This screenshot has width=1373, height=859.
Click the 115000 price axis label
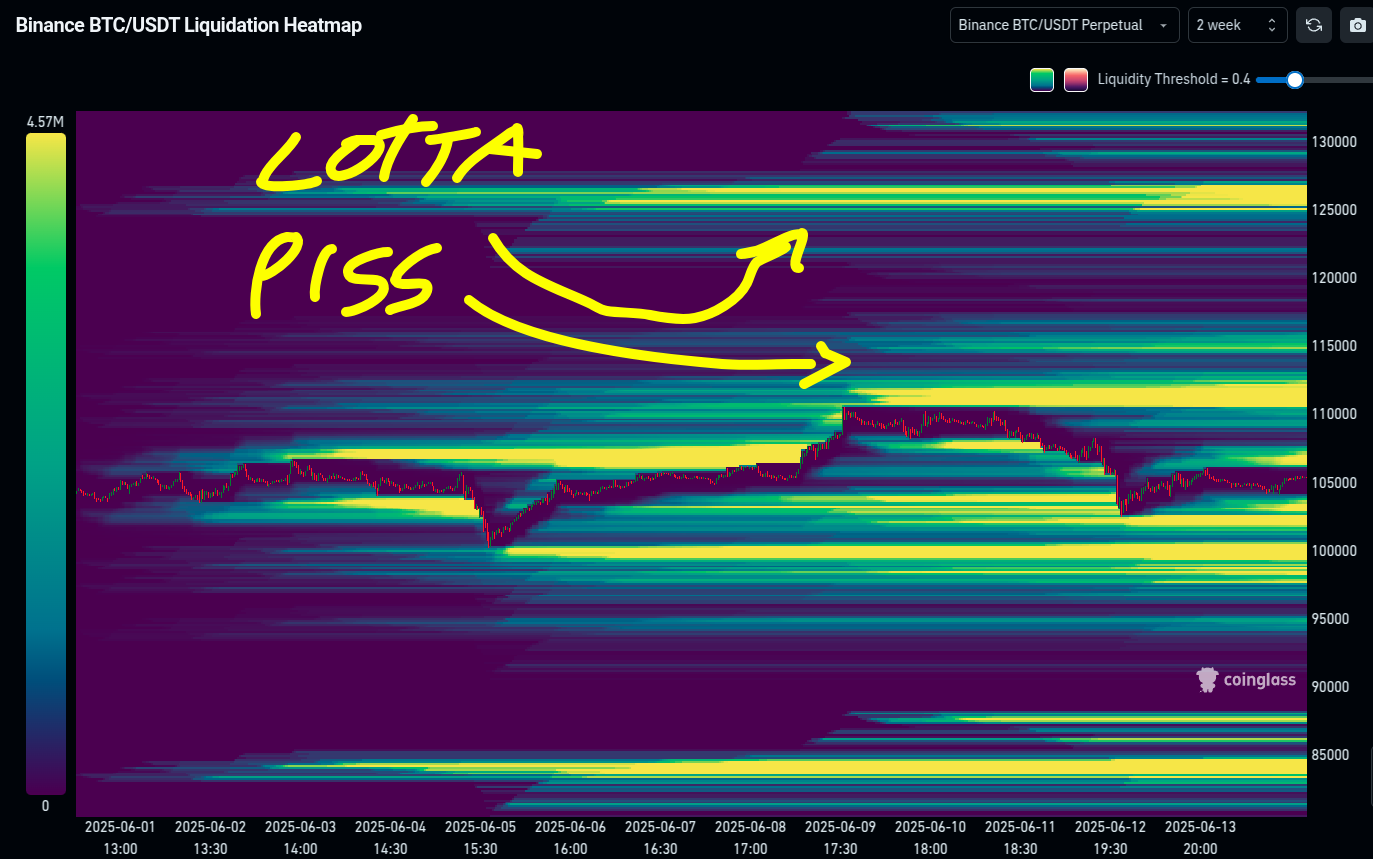click(1332, 346)
